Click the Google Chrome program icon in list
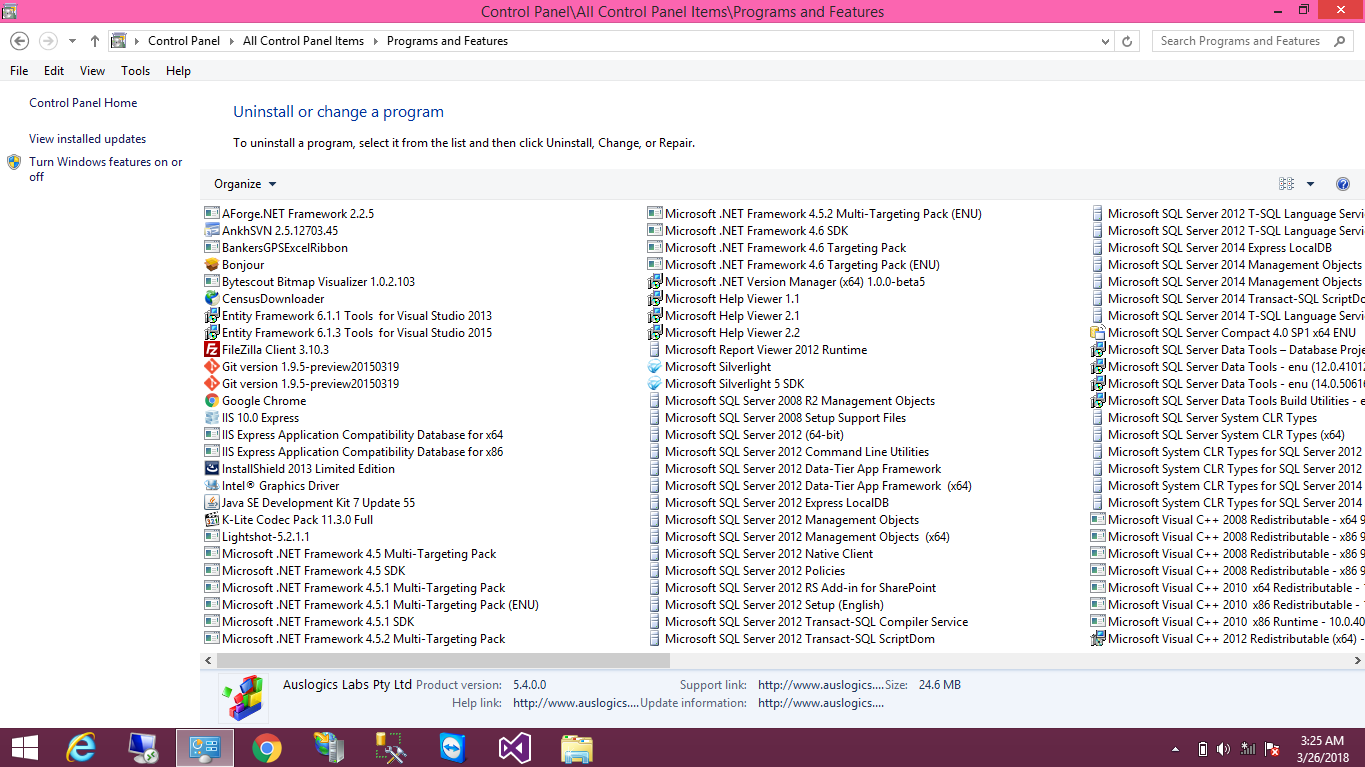The image size is (1365, 767). tap(212, 401)
